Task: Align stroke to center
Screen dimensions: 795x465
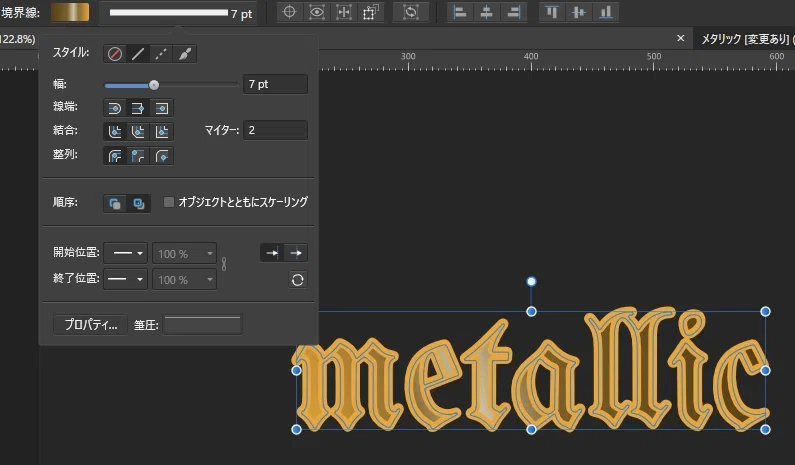Action: click(115, 156)
